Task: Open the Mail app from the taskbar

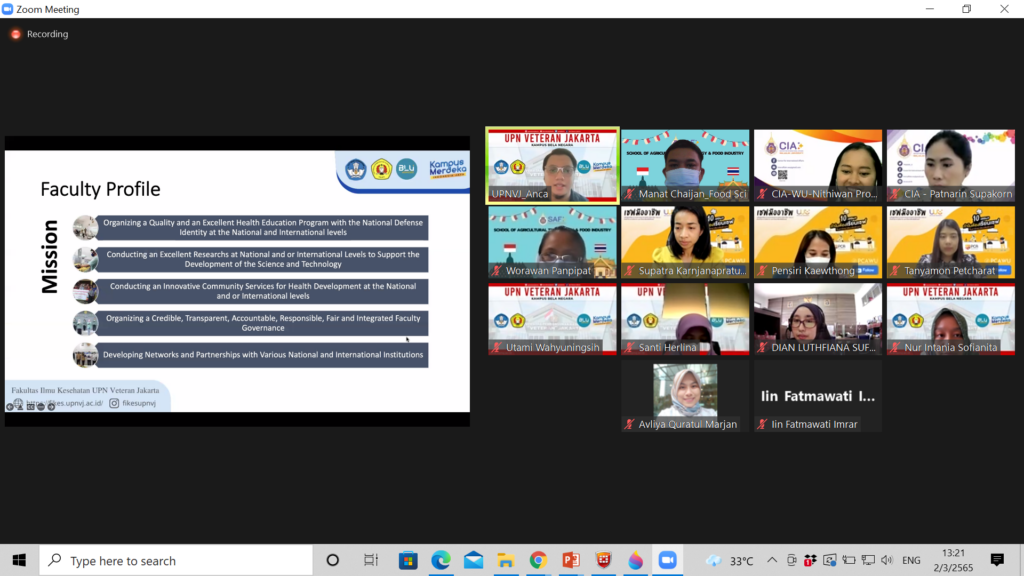Action: click(473, 560)
